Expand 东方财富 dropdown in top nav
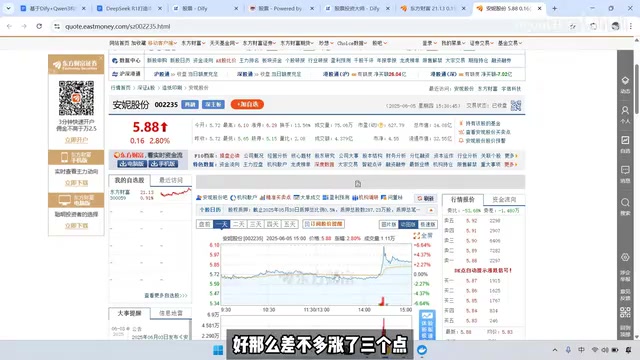This screenshot has width=640, height=360. click(x=193, y=43)
